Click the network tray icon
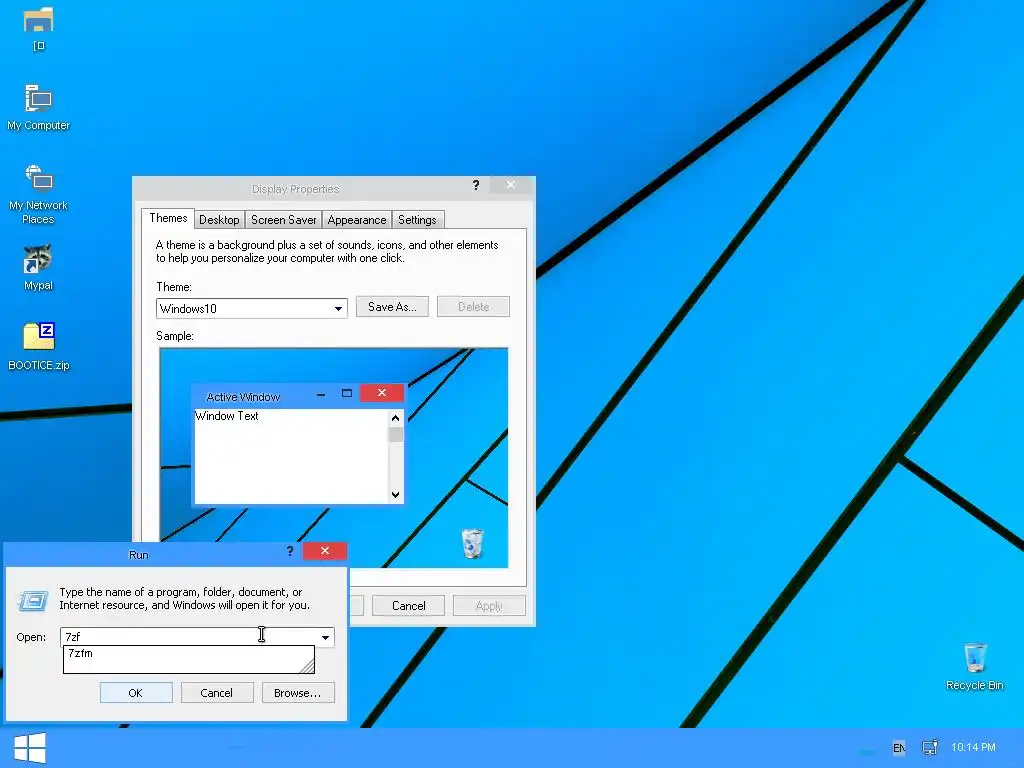Image resolution: width=1024 pixels, height=768 pixels. [x=929, y=747]
